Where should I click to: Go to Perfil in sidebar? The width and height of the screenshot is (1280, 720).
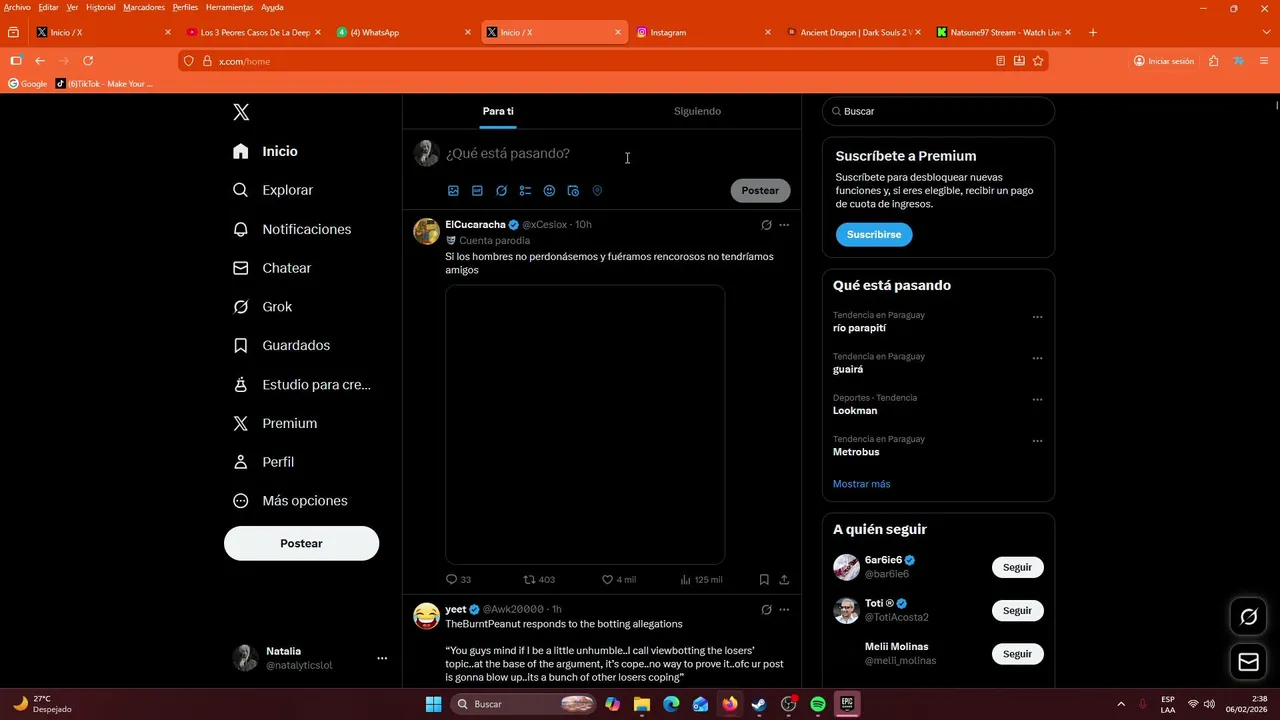coord(263,462)
